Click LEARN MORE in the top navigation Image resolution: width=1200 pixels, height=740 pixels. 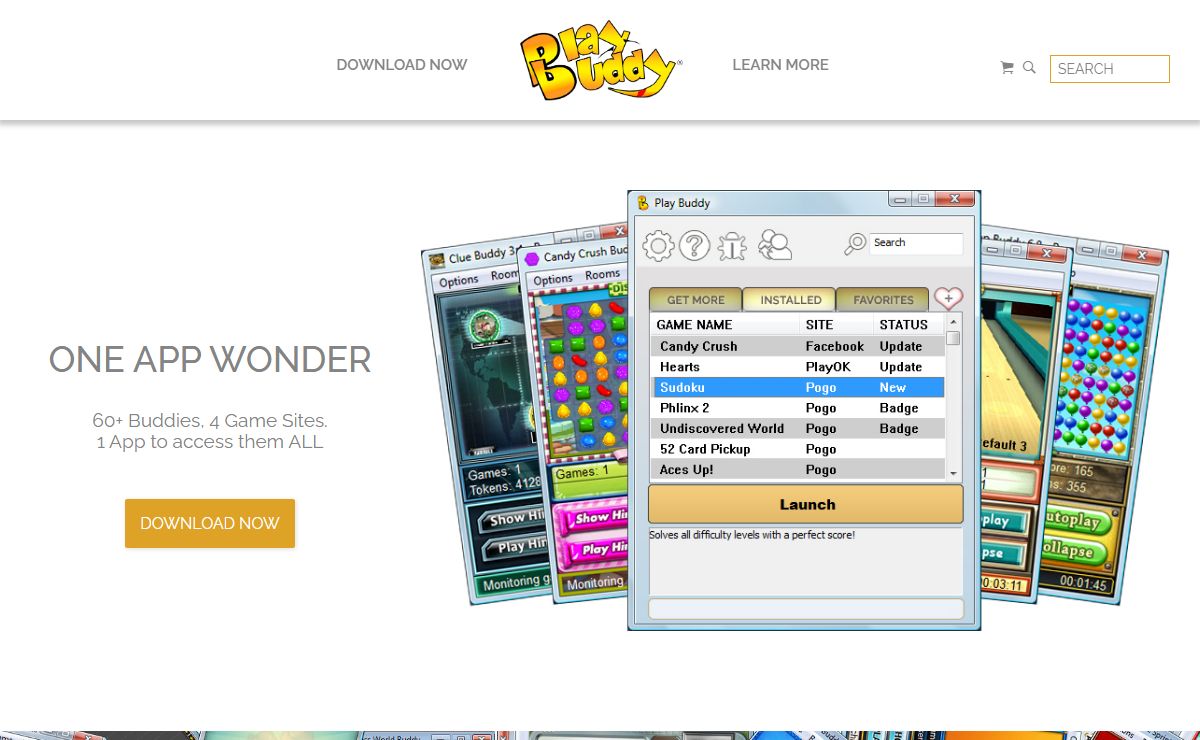point(780,65)
